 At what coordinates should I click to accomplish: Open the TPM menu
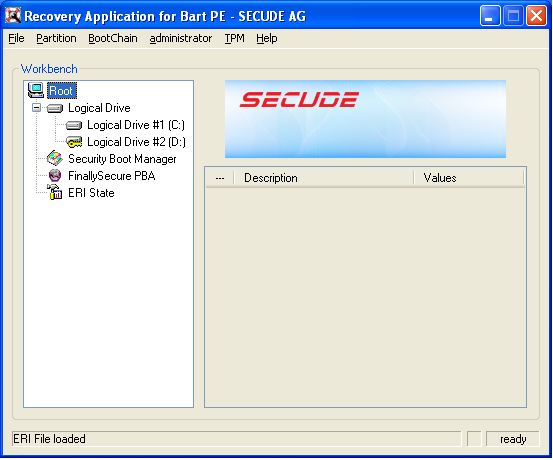click(235, 38)
